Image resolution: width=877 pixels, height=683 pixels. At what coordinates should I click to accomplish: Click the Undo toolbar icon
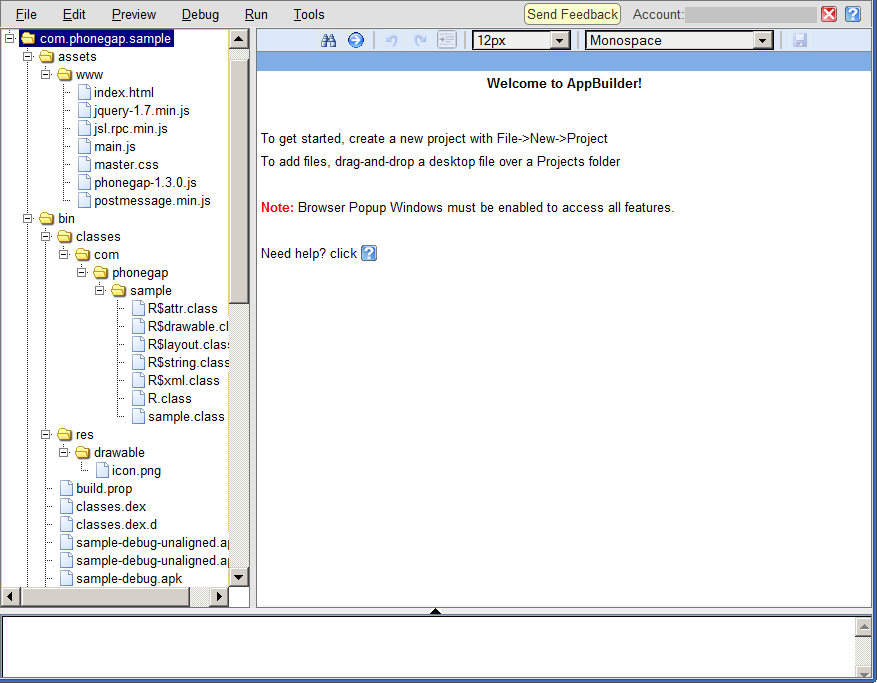[x=392, y=40]
